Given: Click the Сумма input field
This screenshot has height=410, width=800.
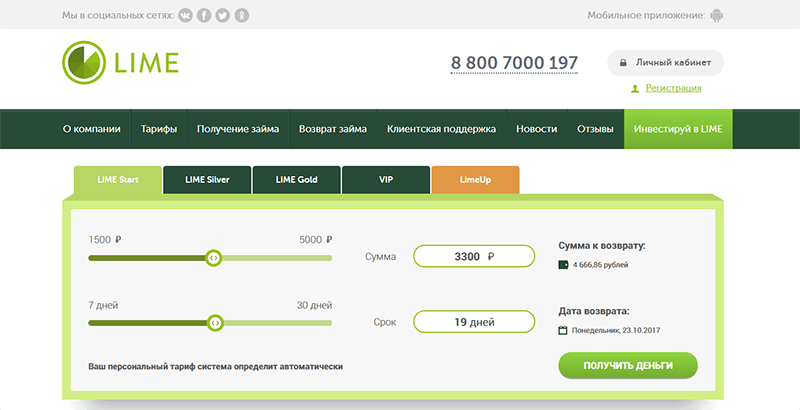Looking at the screenshot, I should [474, 257].
